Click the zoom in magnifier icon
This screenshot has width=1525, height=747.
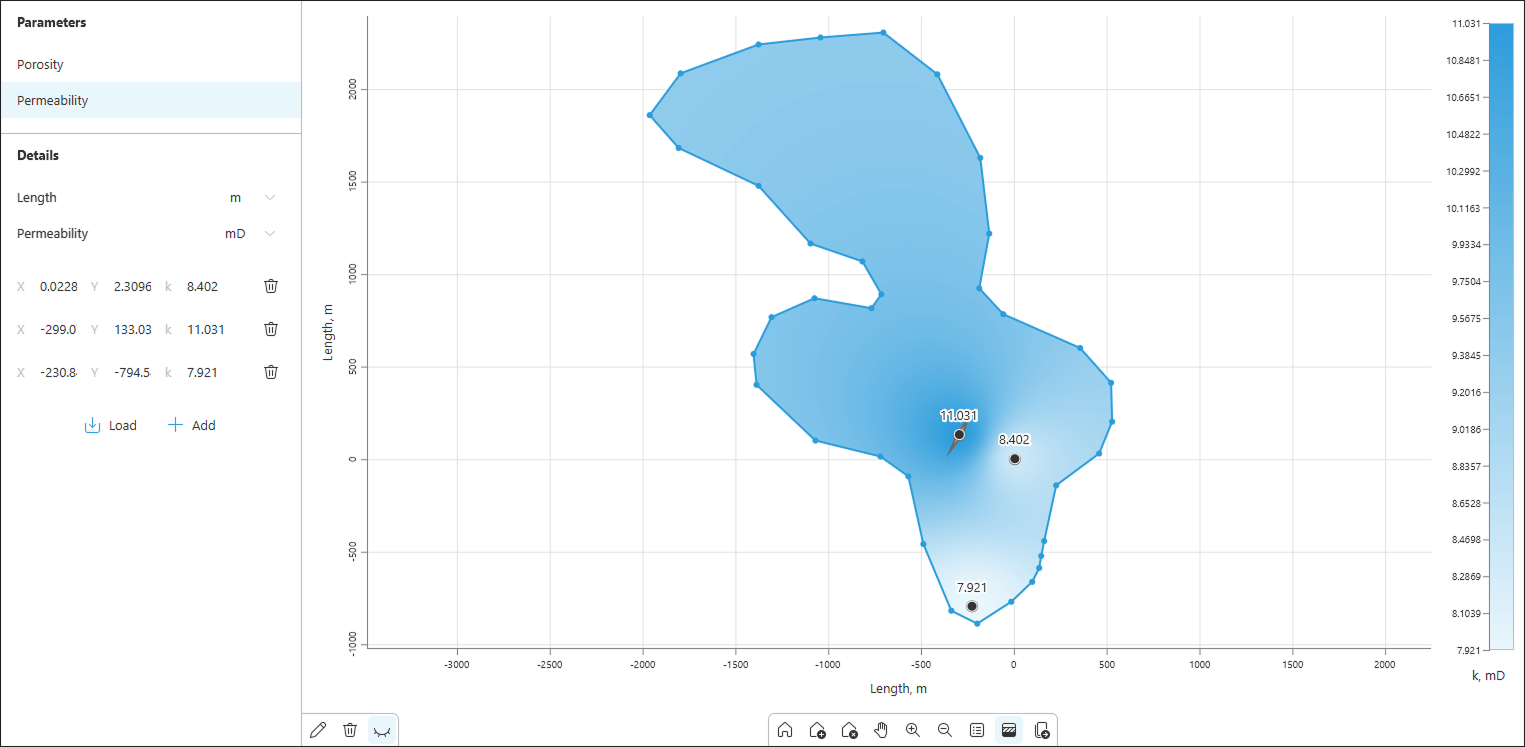913,730
